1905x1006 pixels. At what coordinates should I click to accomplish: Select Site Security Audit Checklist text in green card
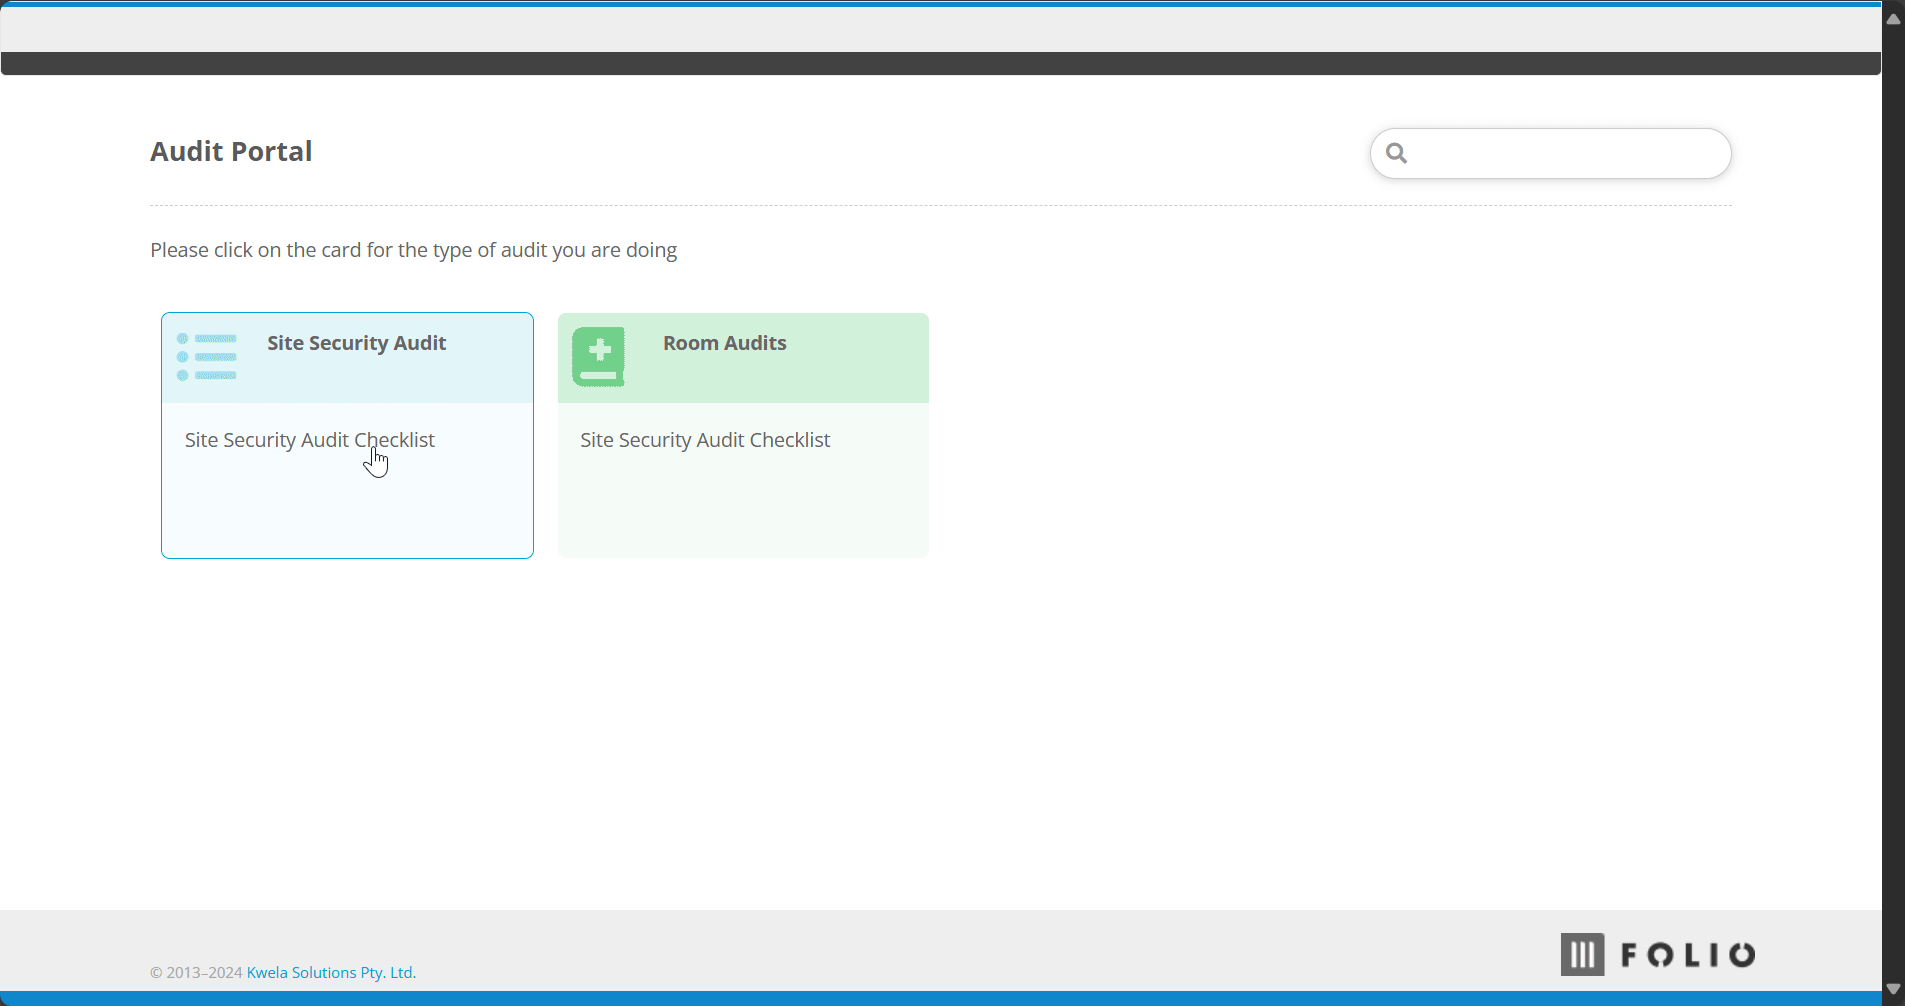coord(705,440)
